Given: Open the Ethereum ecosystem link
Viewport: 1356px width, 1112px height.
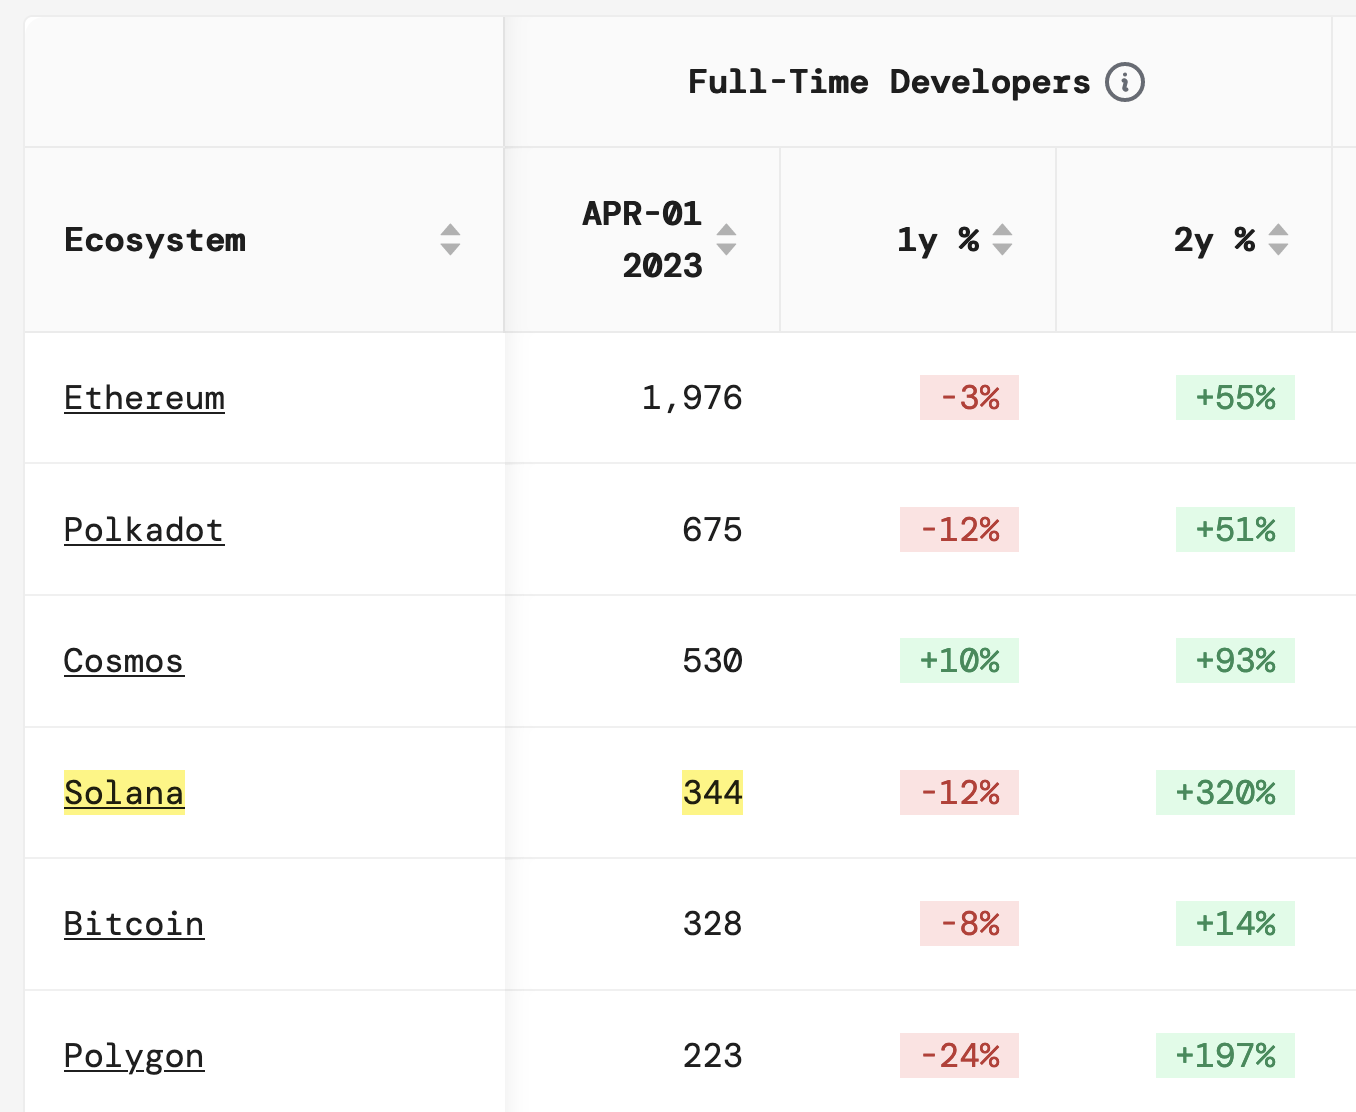Looking at the screenshot, I should tap(144, 398).
